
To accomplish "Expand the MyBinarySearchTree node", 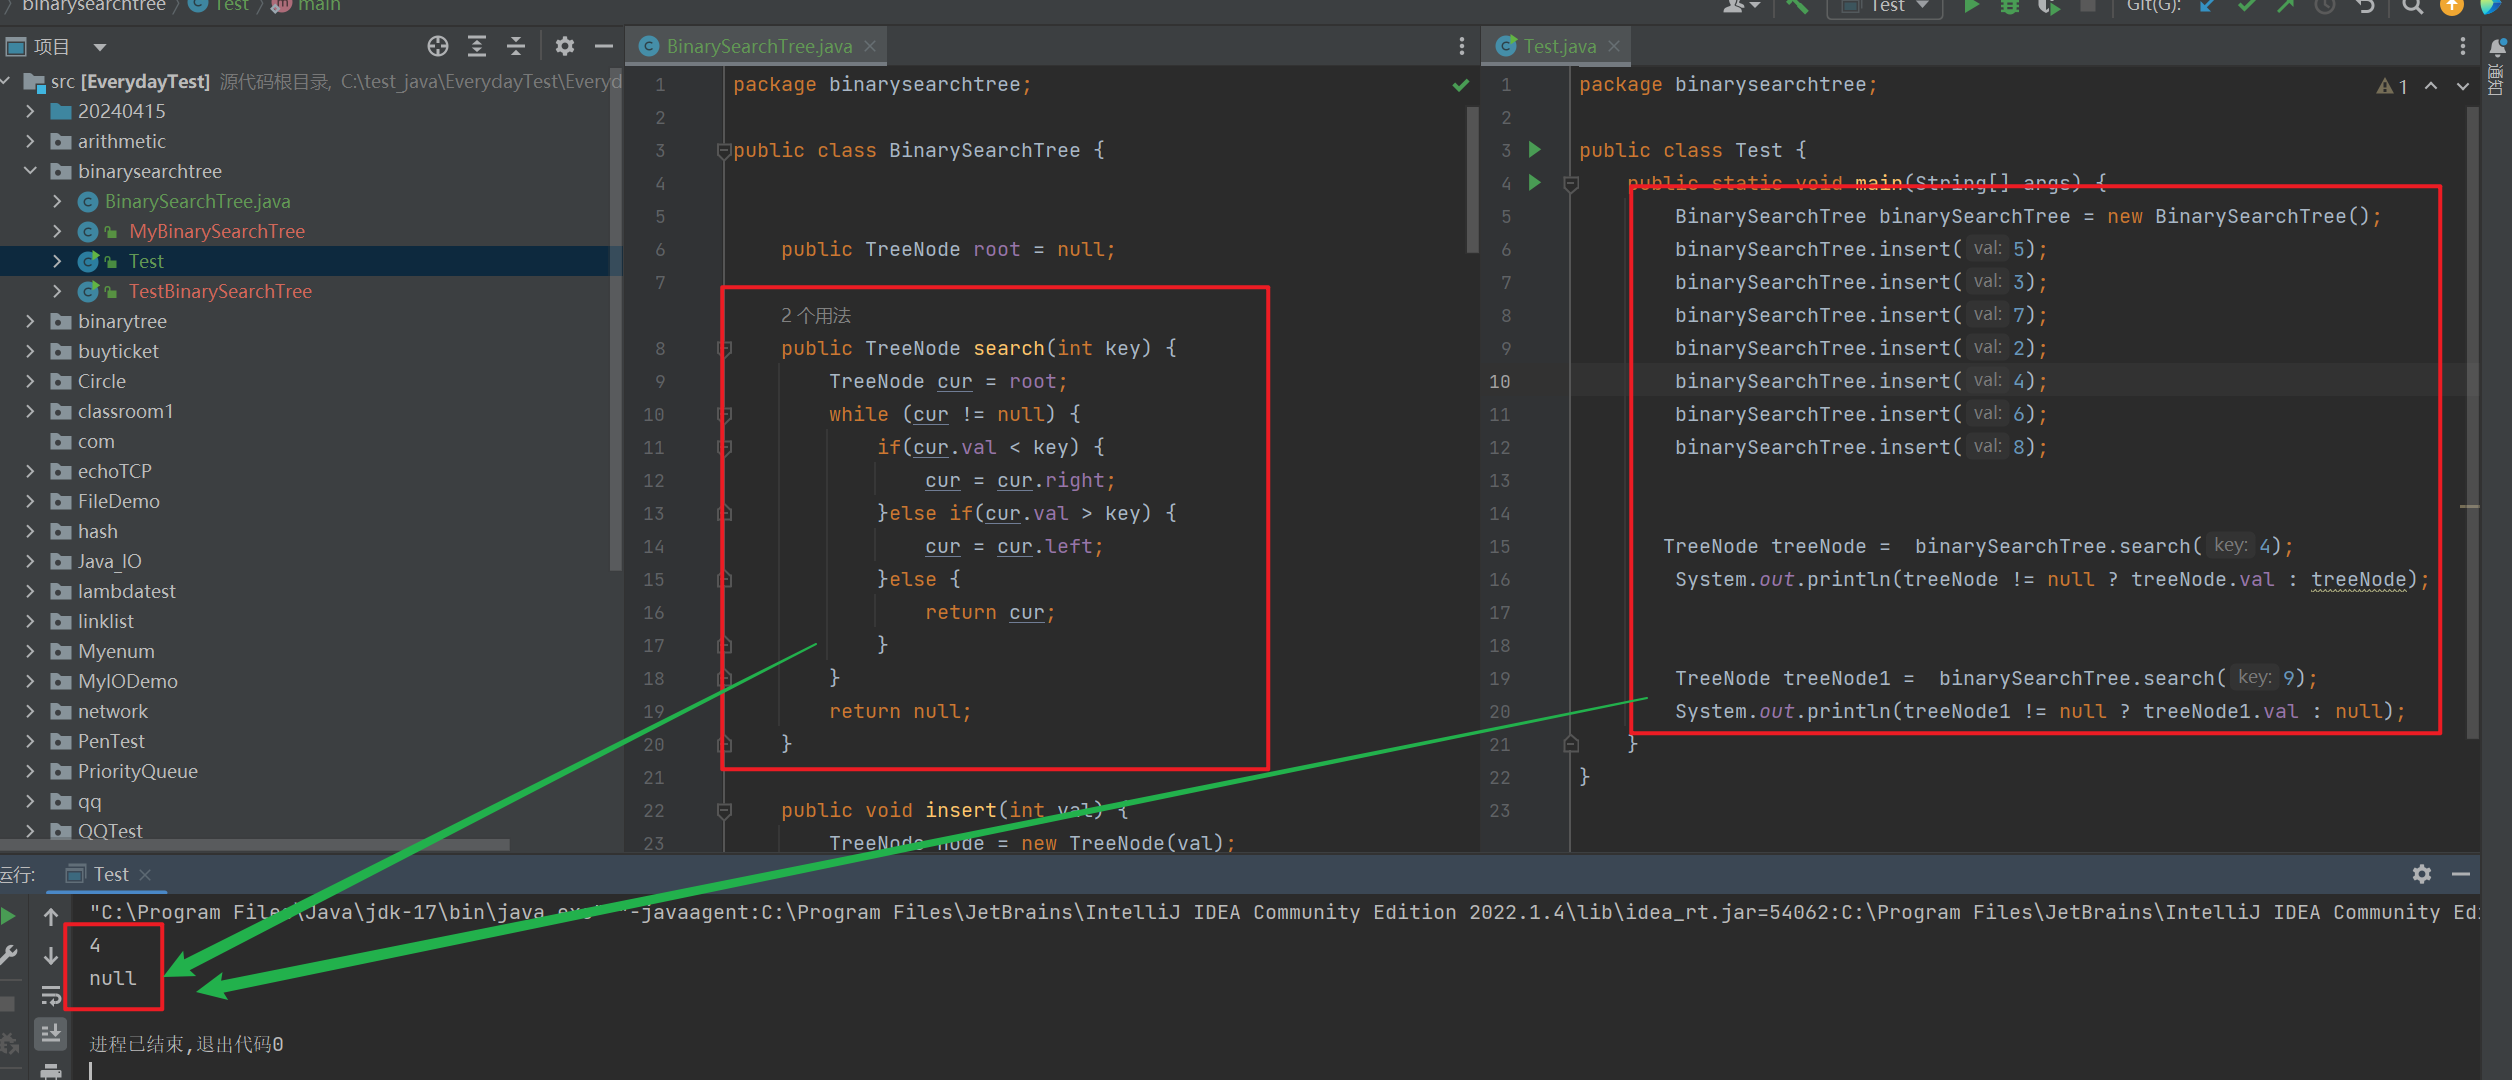I will pos(57,231).
